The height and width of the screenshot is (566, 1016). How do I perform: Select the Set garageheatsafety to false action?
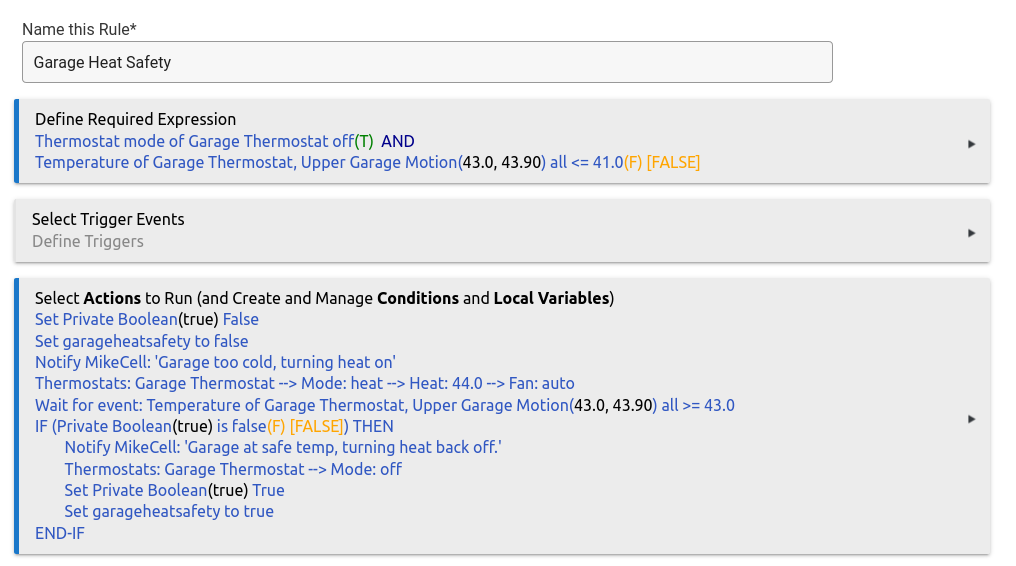[141, 341]
